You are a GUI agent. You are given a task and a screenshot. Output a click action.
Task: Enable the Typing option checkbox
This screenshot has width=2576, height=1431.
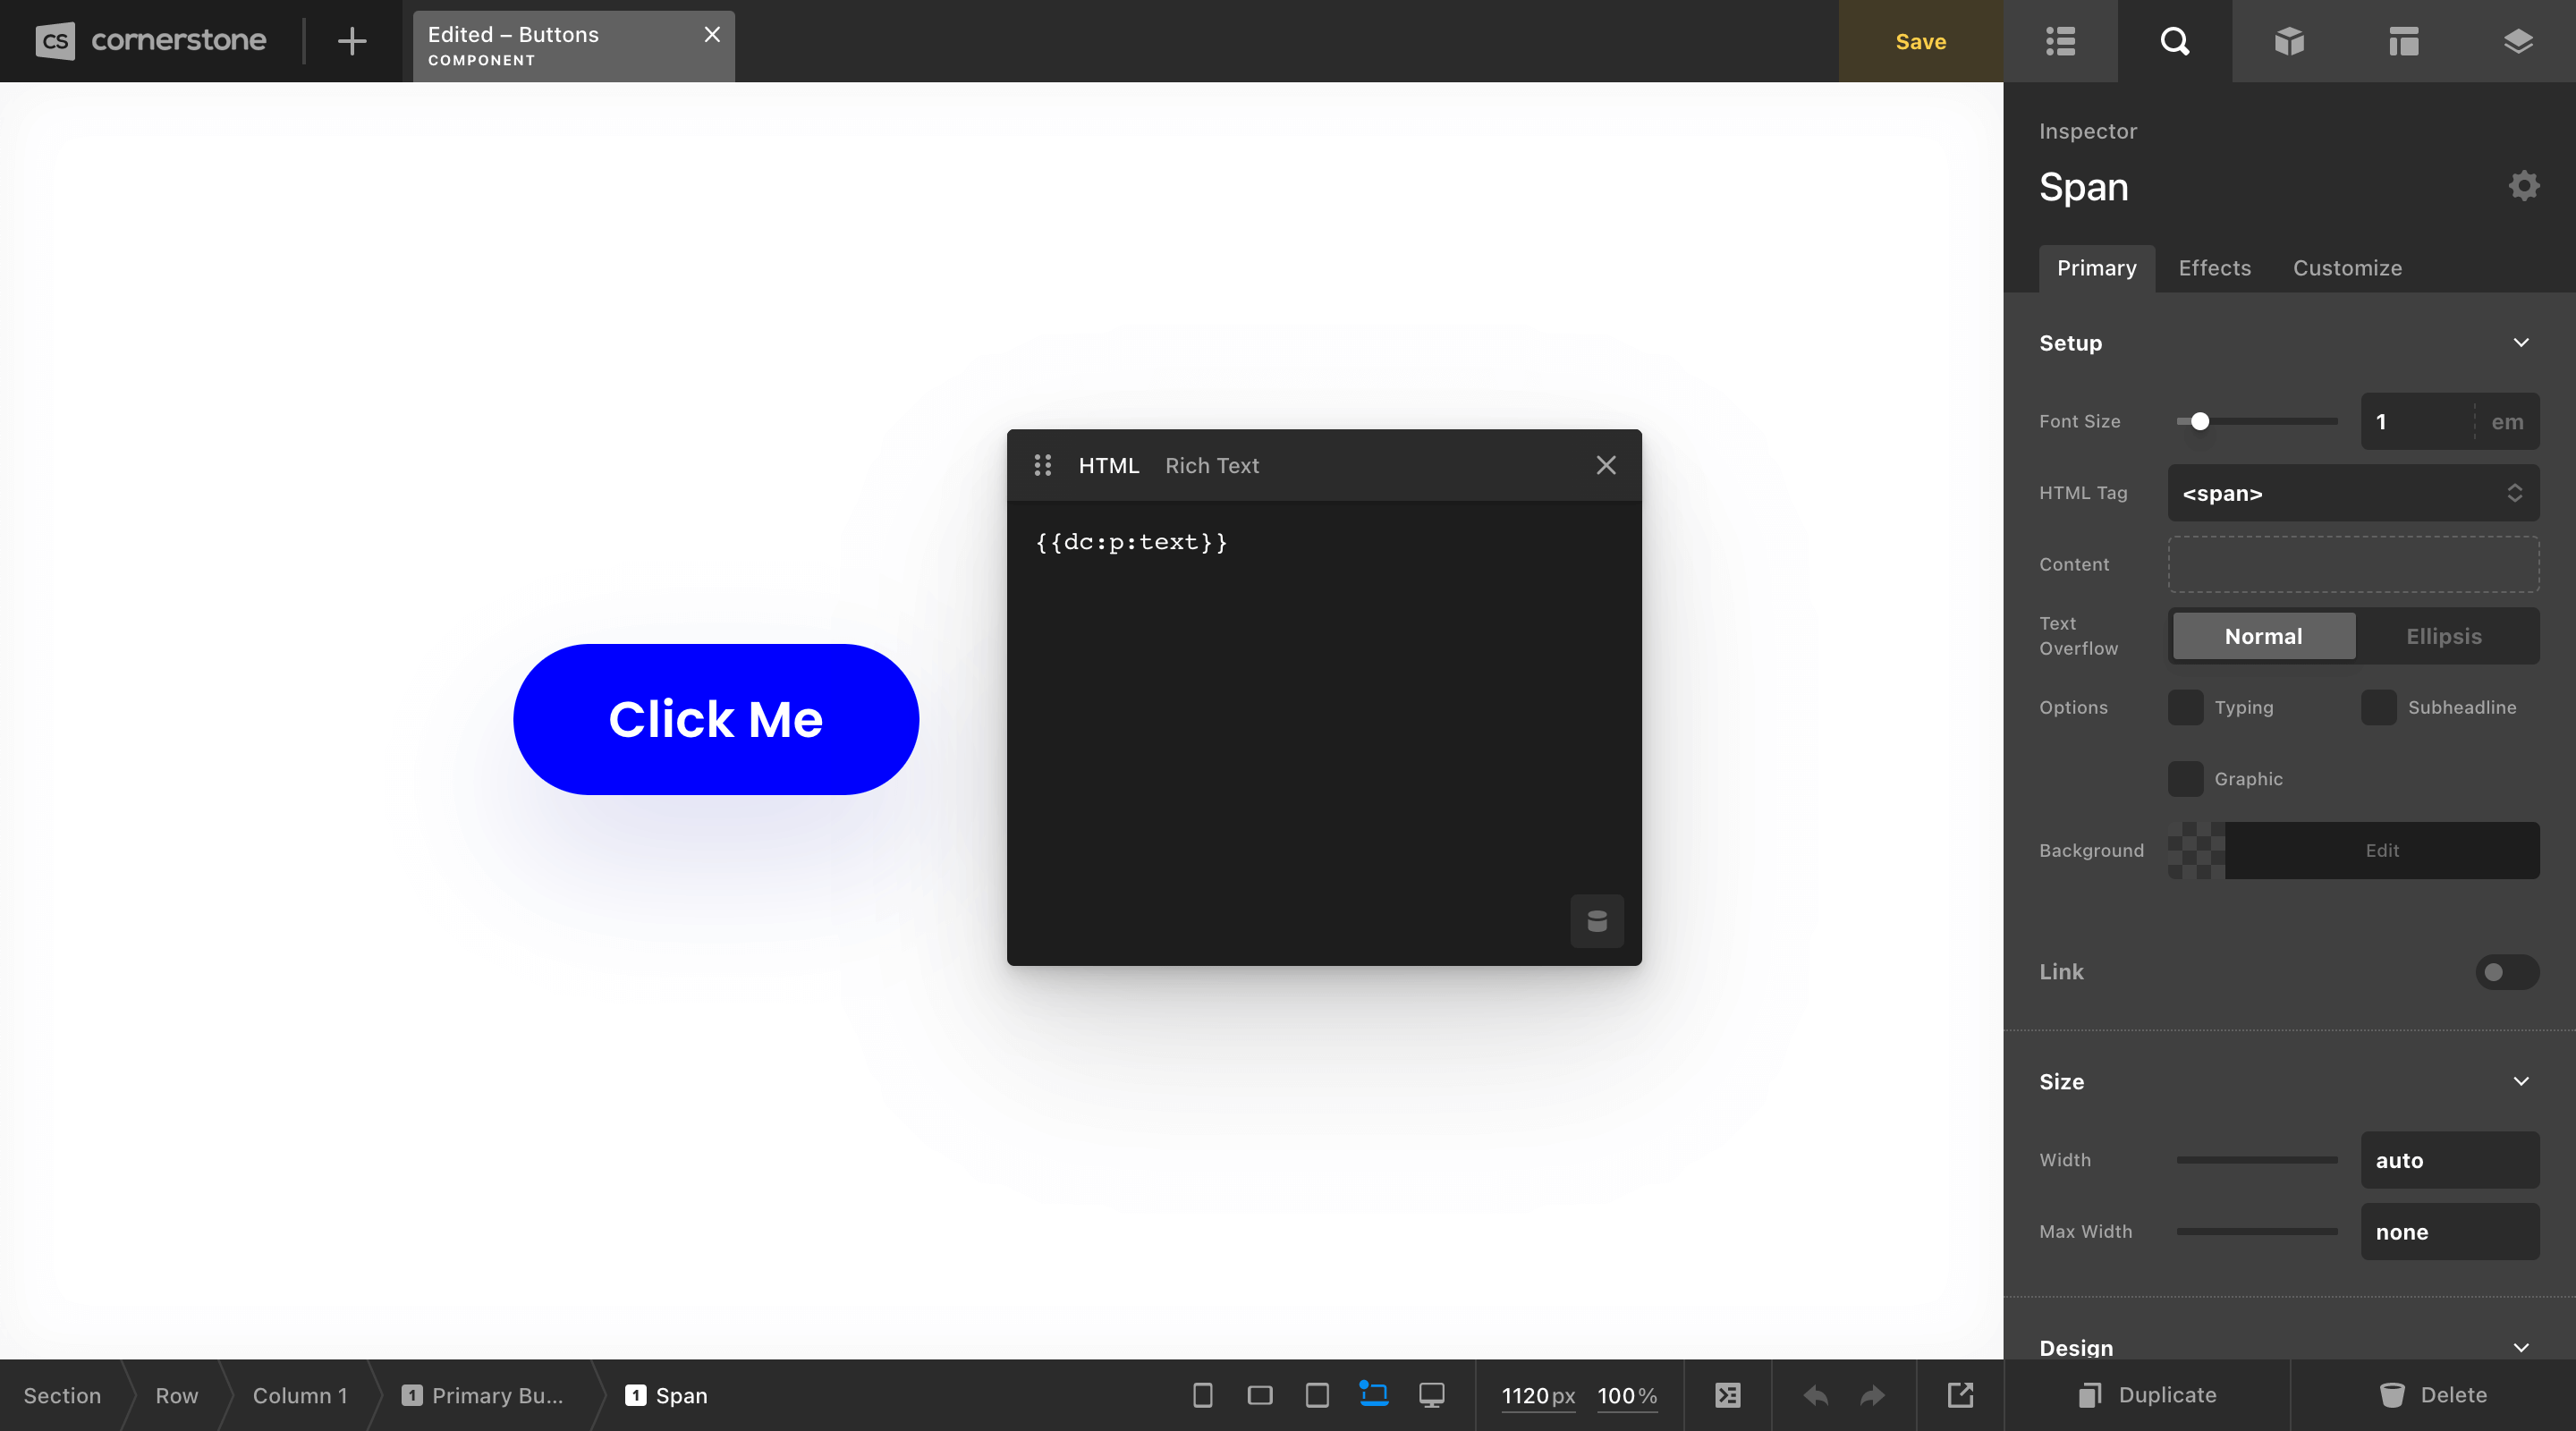tap(2185, 708)
